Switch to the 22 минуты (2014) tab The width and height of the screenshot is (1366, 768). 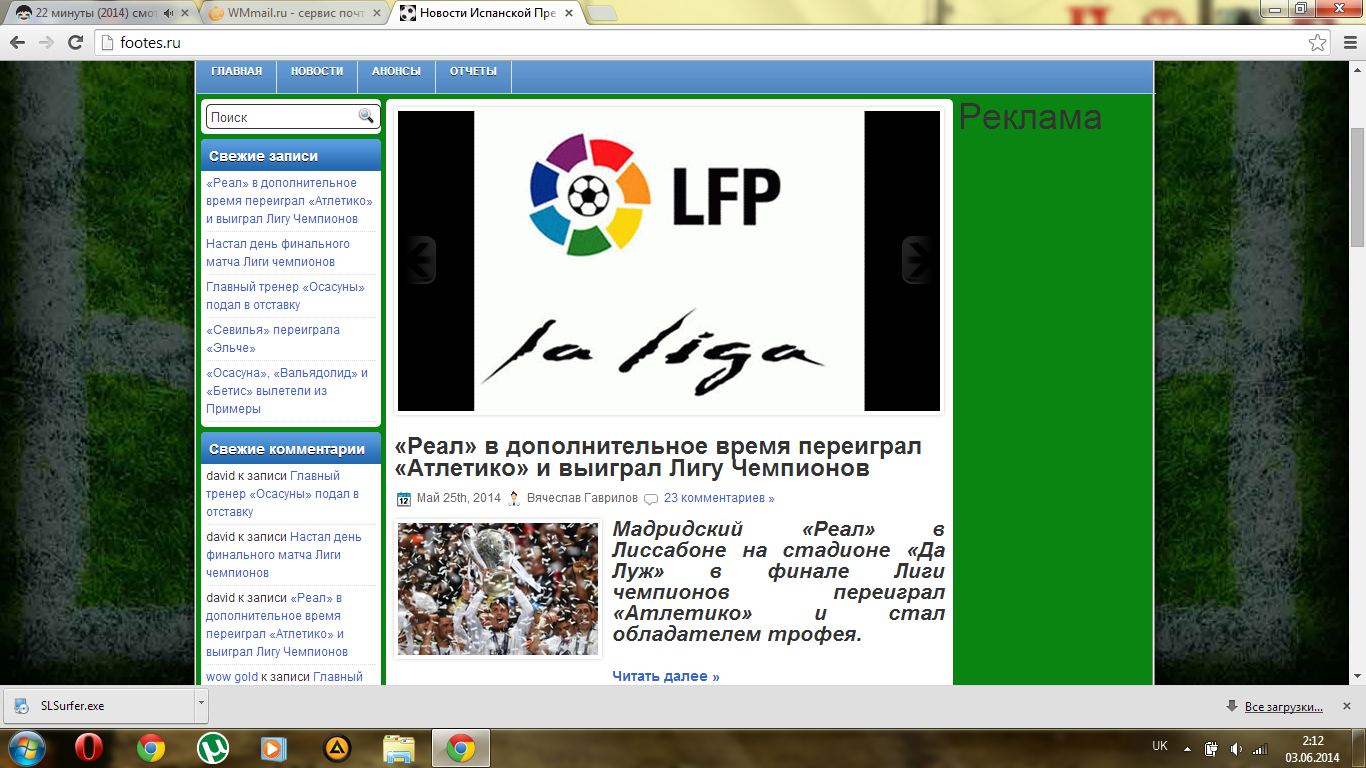[x=97, y=13]
